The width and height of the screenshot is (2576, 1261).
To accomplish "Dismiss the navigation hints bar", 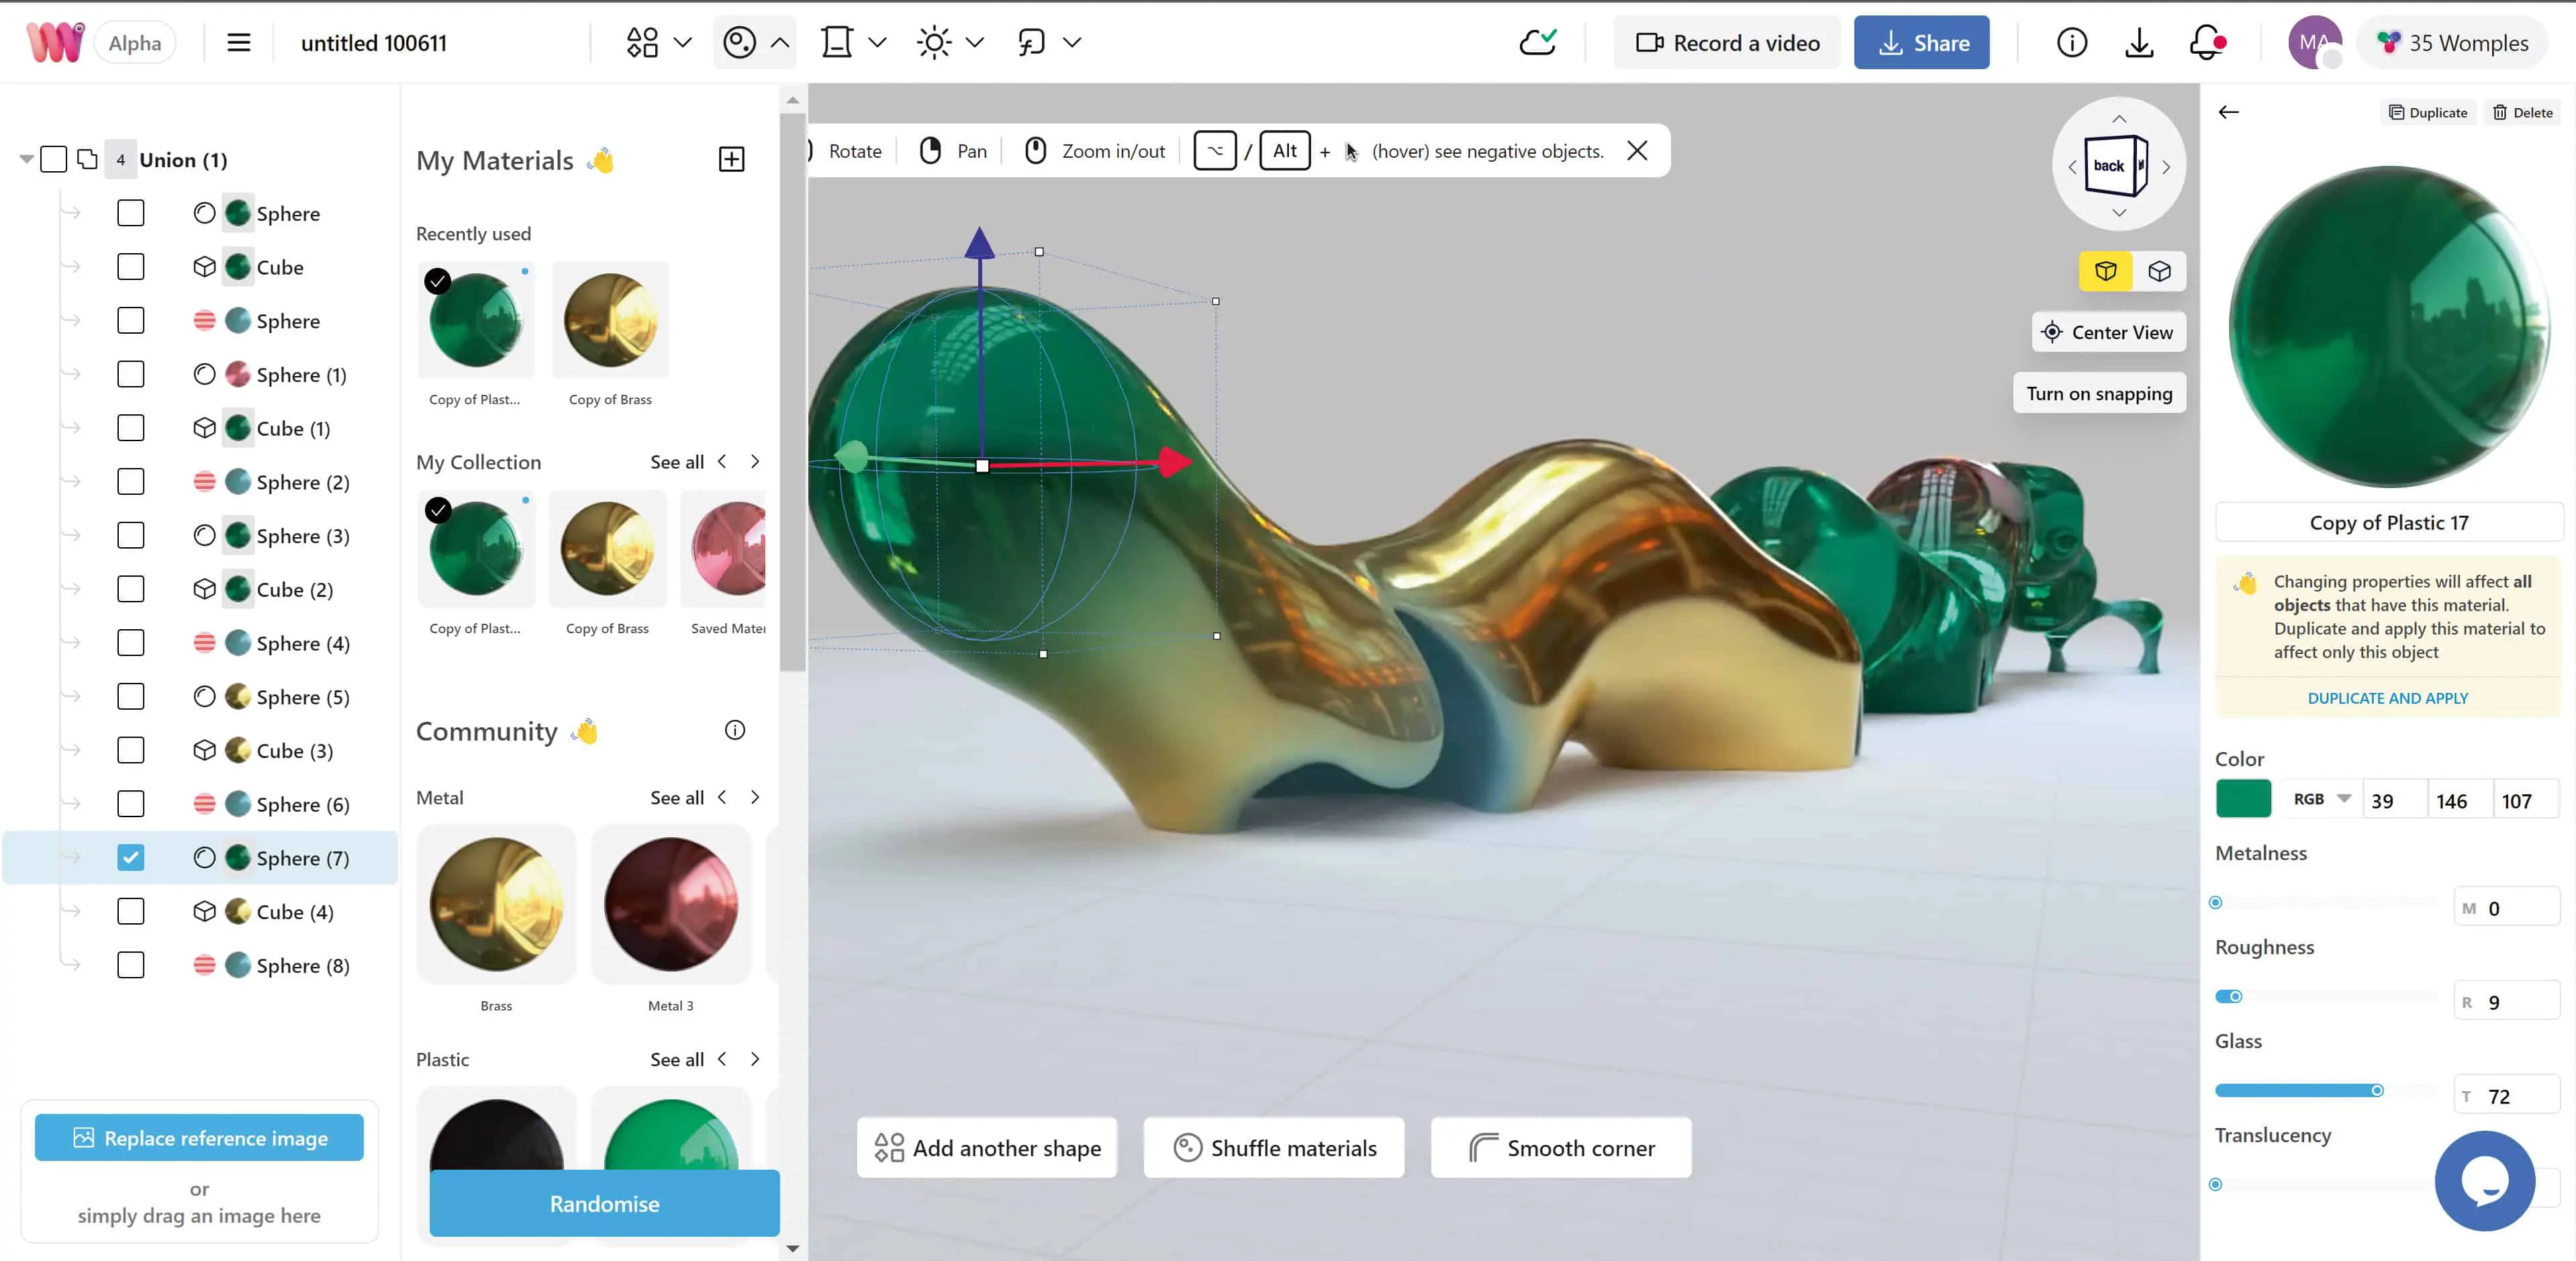I will [1637, 151].
